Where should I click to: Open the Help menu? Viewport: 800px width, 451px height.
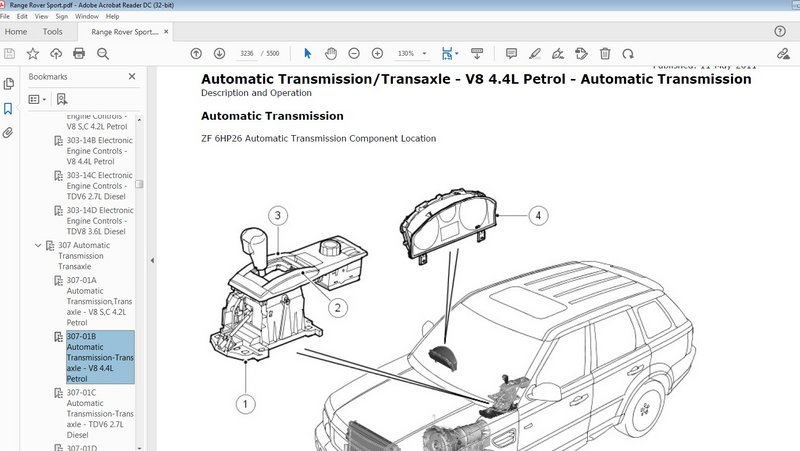pyautogui.click(x=112, y=16)
